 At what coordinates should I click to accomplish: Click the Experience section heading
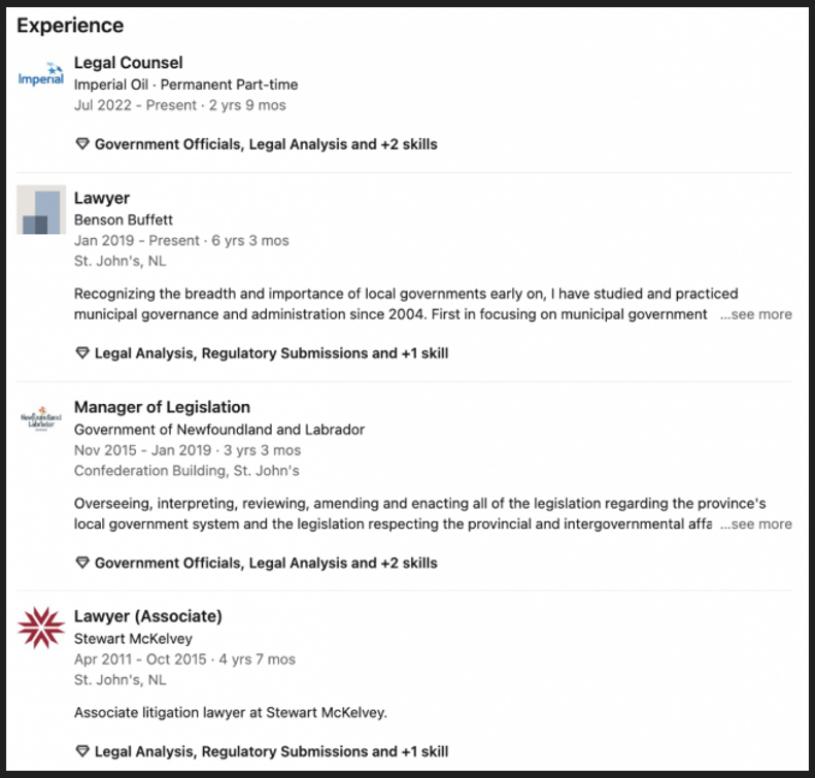(70, 26)
